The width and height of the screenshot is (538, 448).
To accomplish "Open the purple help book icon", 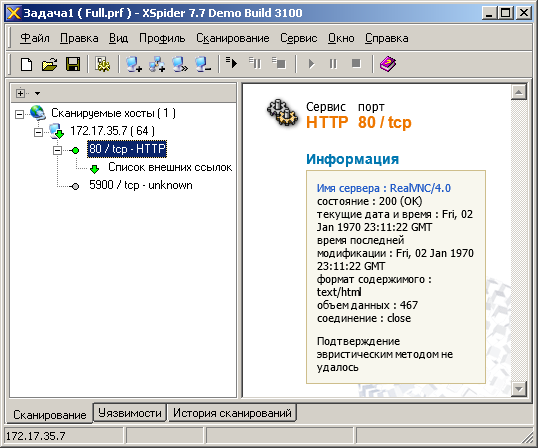I will [388, 64].
